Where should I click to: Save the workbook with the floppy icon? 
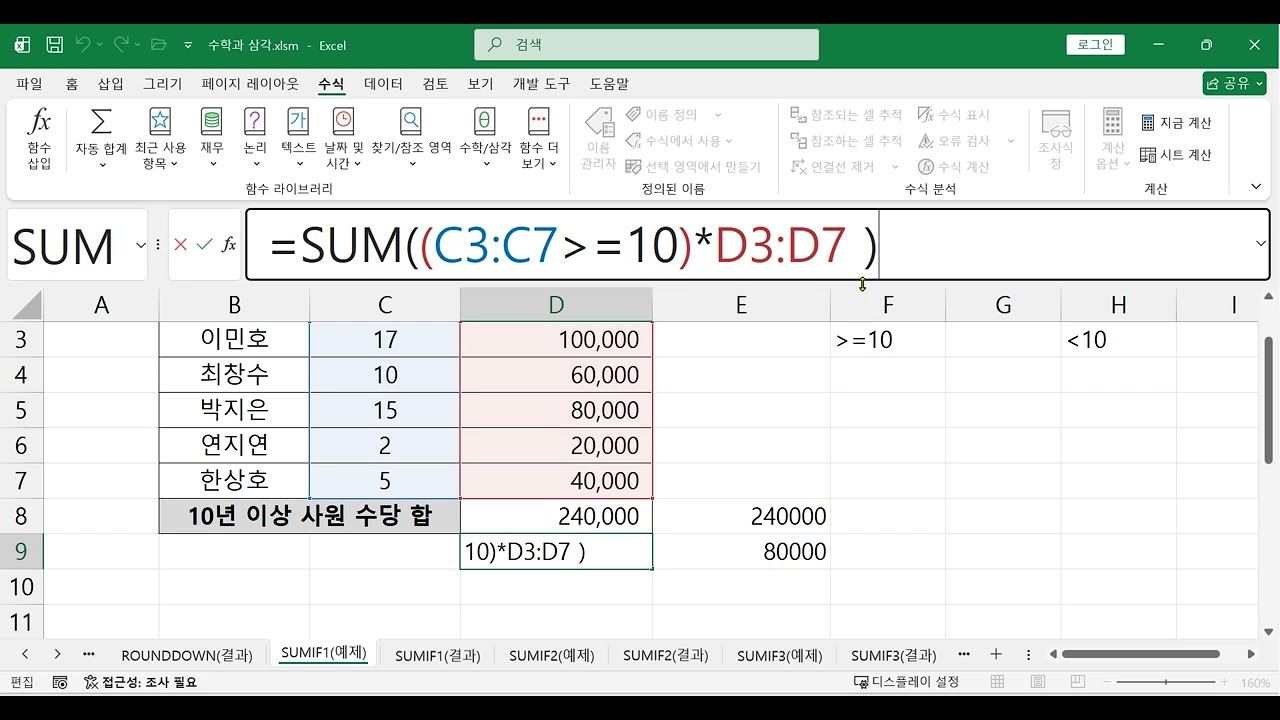click(55, 45)
